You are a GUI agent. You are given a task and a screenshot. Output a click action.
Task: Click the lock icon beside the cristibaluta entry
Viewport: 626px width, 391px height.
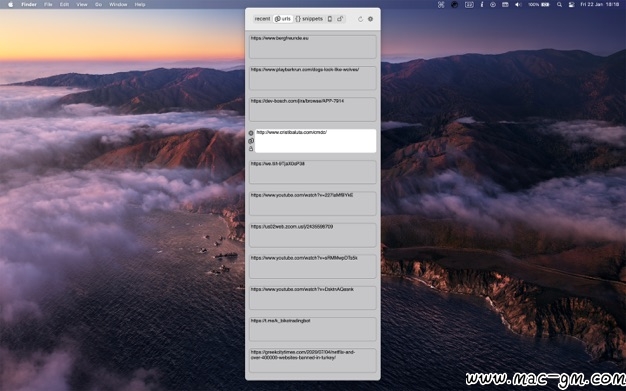251,149
